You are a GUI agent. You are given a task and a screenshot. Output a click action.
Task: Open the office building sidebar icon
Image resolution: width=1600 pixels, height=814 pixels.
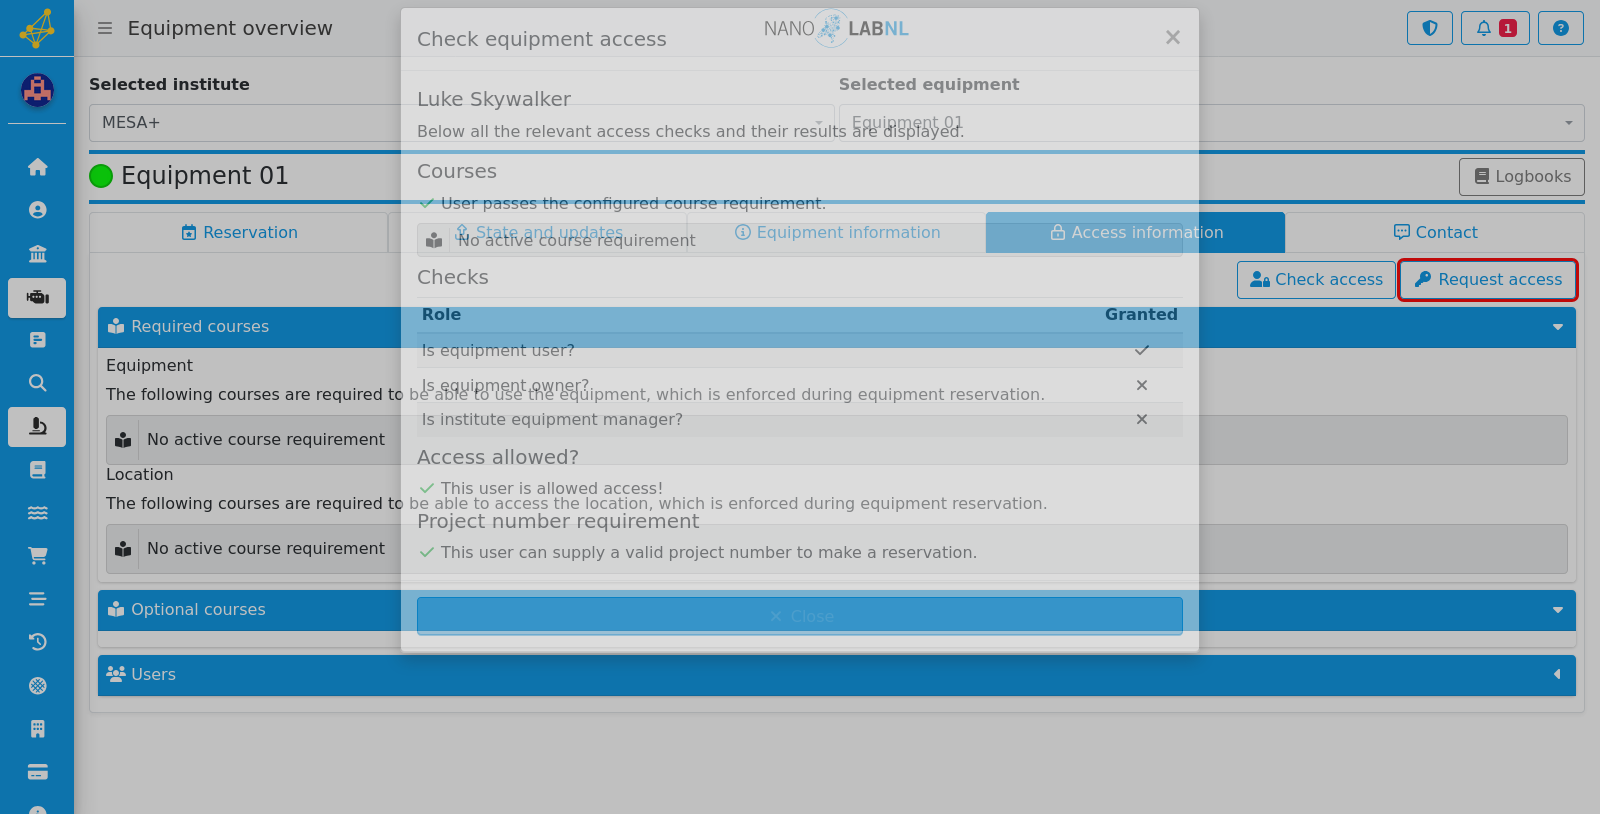click(x=37, y=729)
